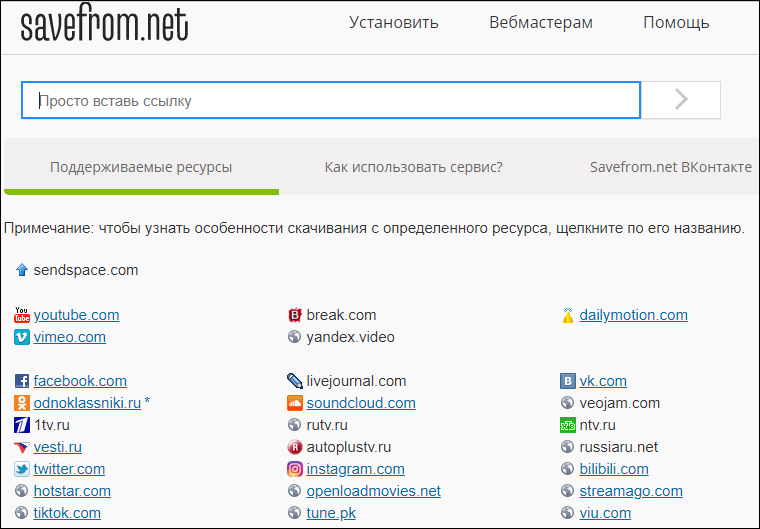Open the streamago.com link
This screenshot has width=760, height=529.
click(x=631, y=491)
